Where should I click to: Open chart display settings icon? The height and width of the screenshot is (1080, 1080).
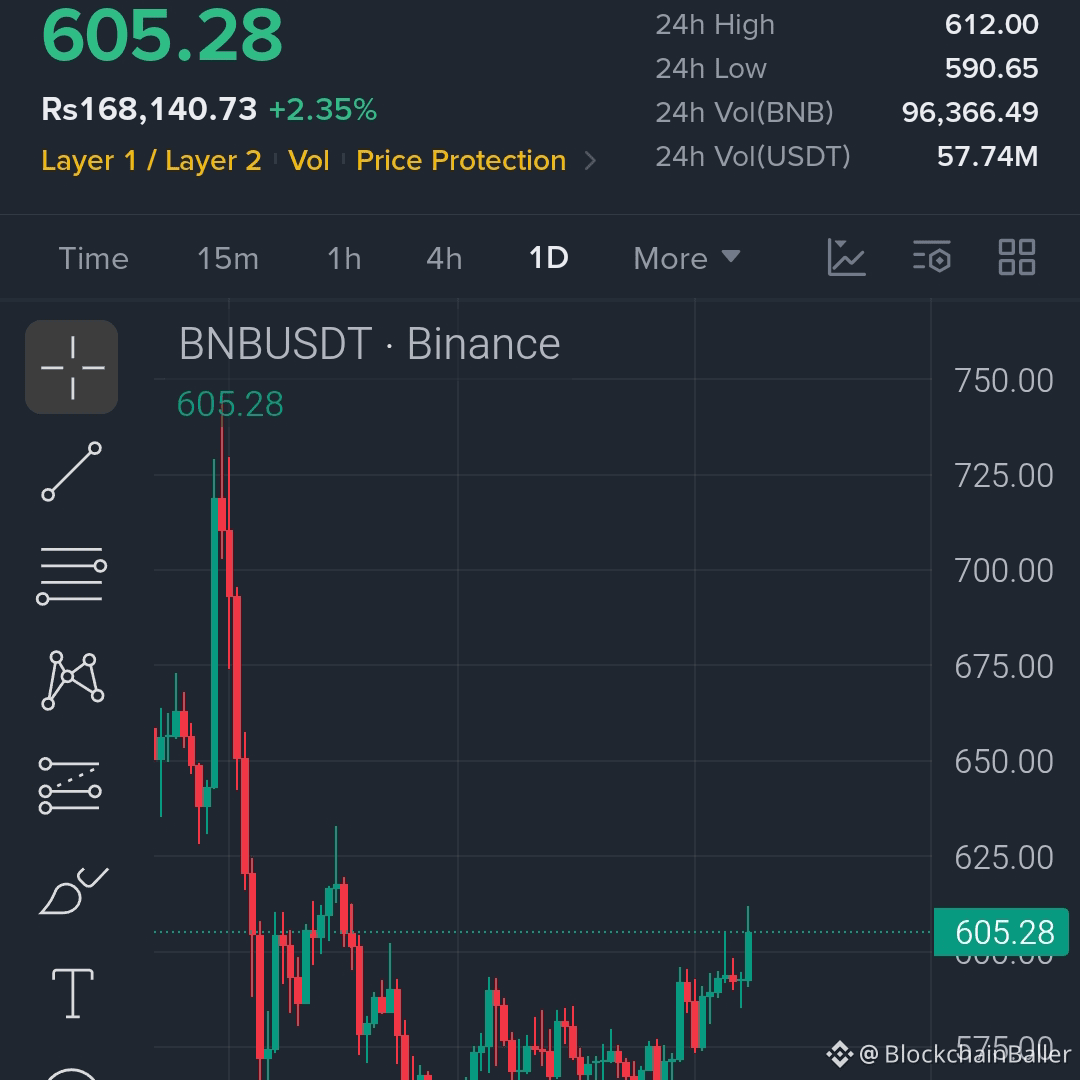932,258
